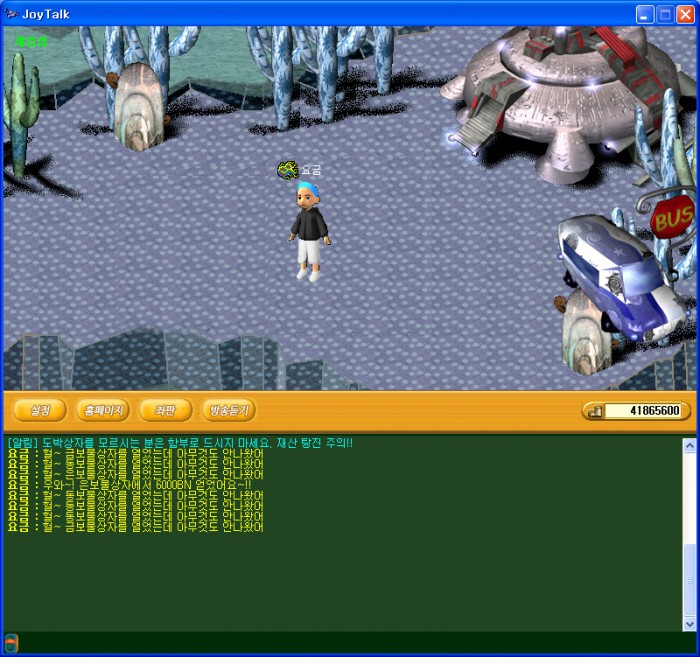Click the 설정 settings button
700x657 pixels.
click(40, 410)
